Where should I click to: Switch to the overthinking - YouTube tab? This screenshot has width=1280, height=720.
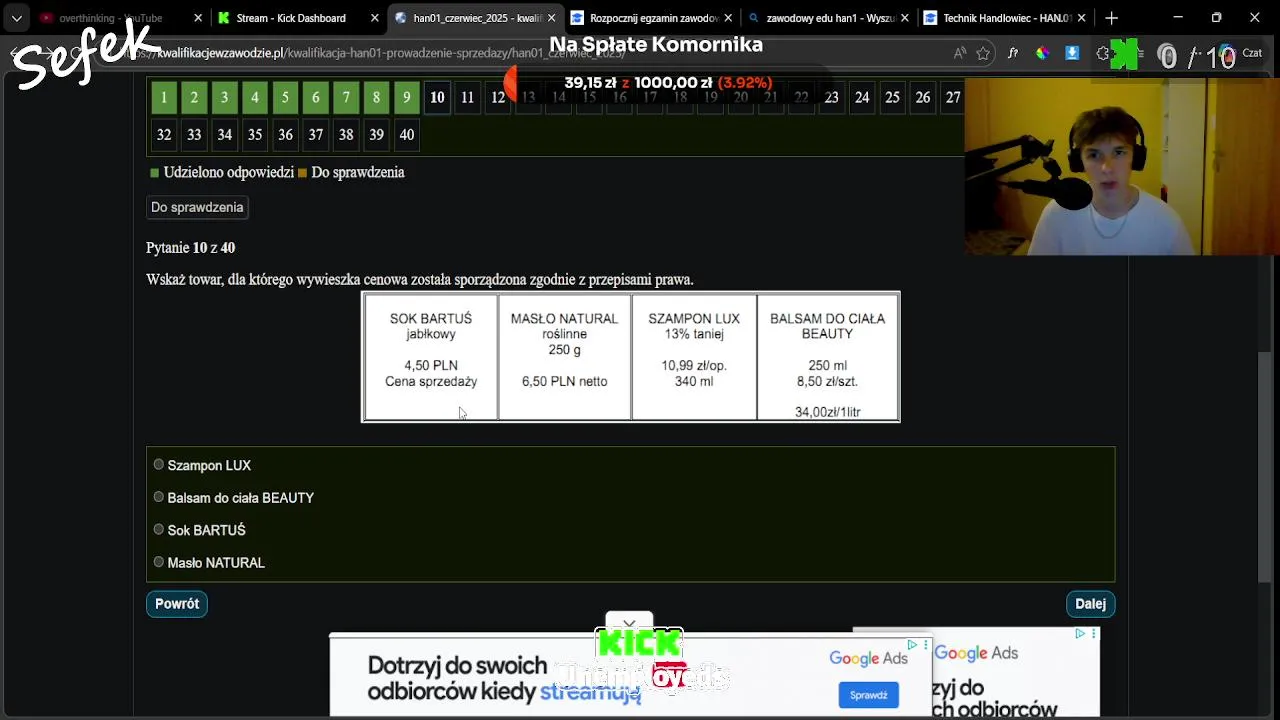118,18
